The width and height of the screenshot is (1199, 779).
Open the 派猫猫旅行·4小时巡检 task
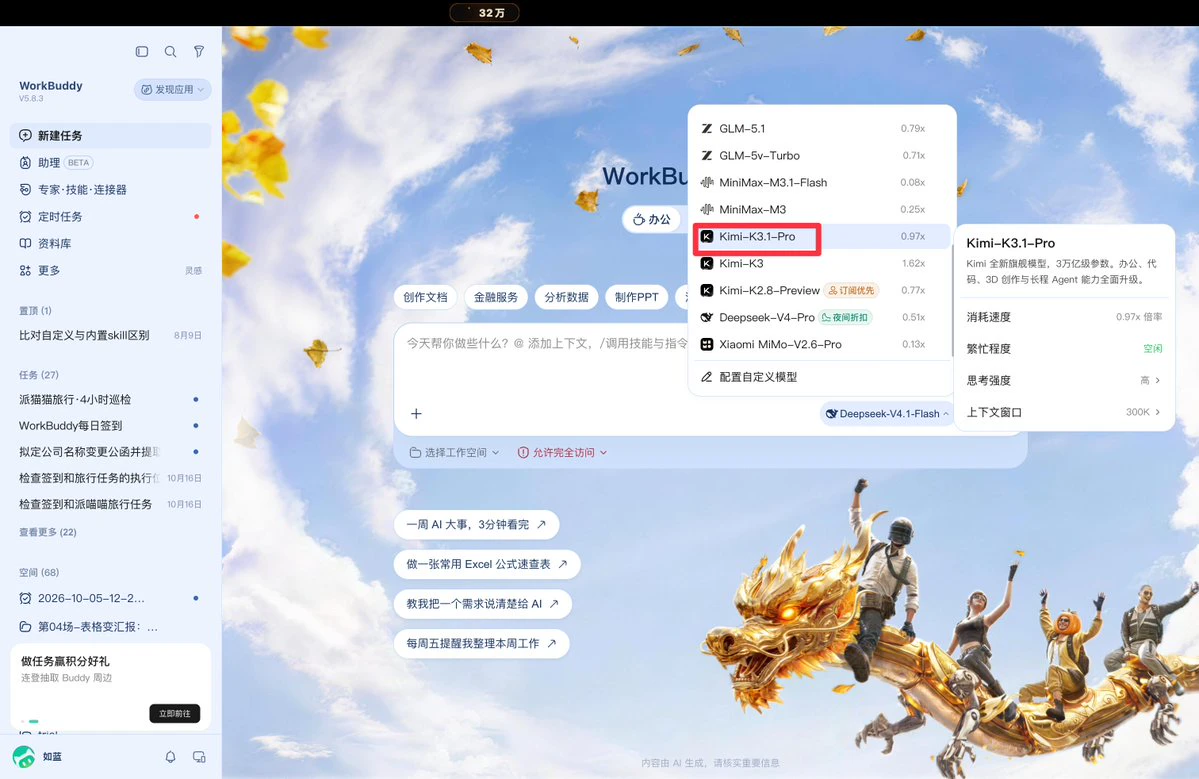[111, 399]
